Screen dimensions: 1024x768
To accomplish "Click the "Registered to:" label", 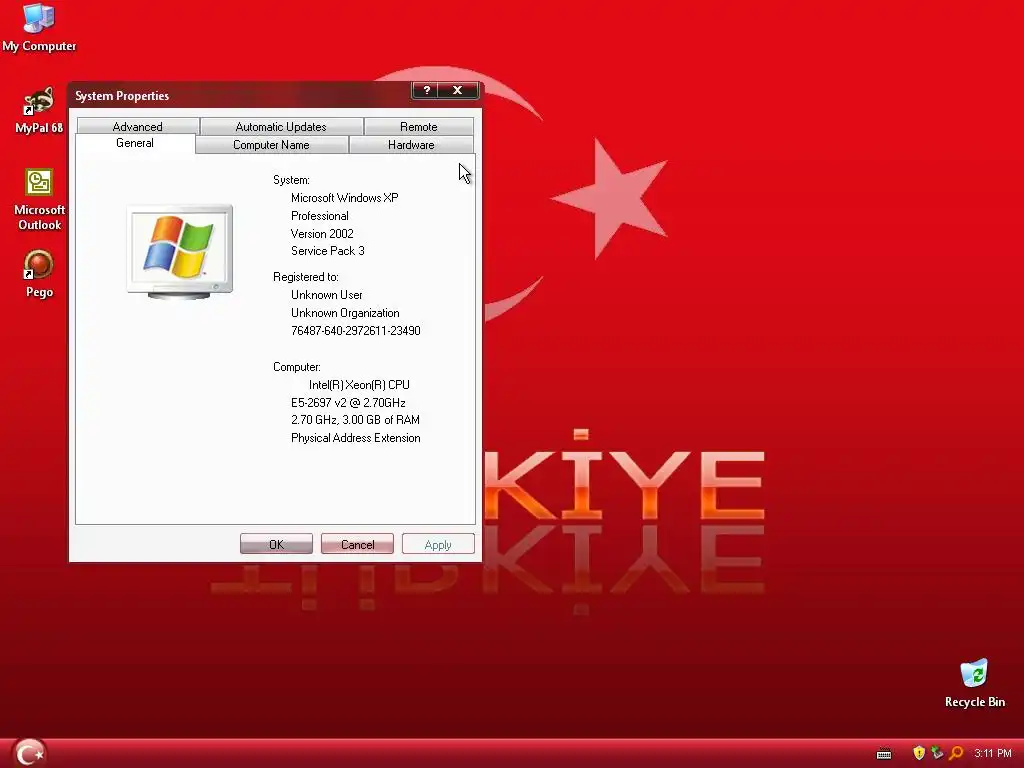I will 306,277.
